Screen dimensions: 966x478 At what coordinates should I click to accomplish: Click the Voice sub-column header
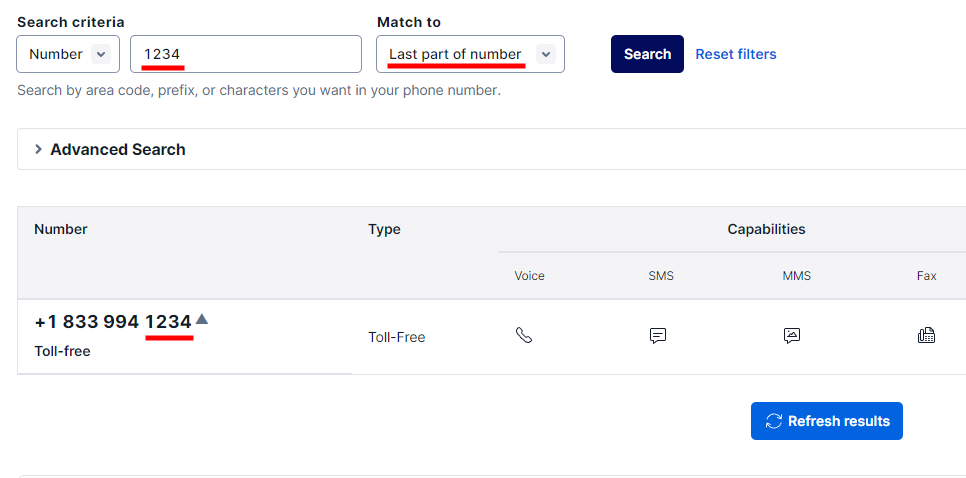pyautogui.click(x=530, y=275)
